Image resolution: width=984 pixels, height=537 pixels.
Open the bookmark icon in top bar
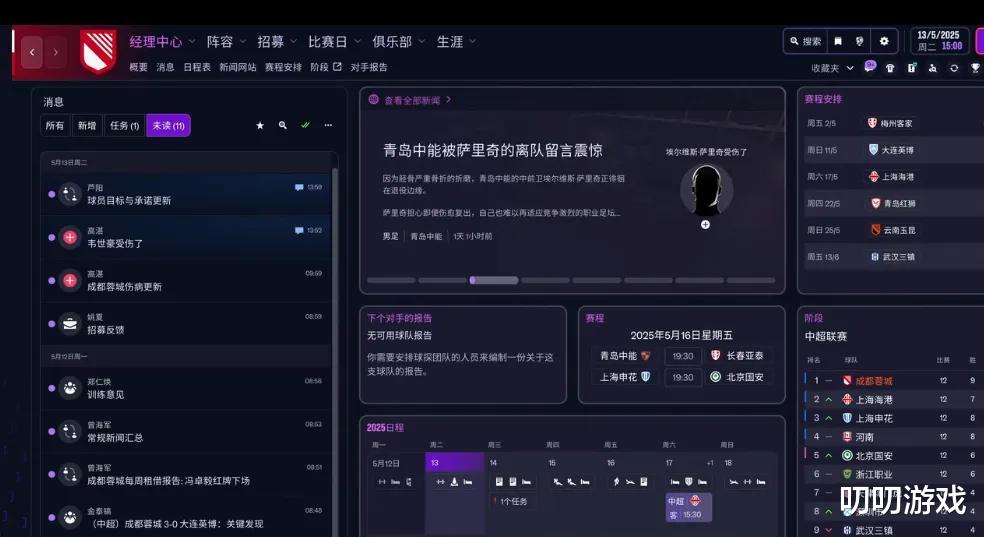pos(838,41)
